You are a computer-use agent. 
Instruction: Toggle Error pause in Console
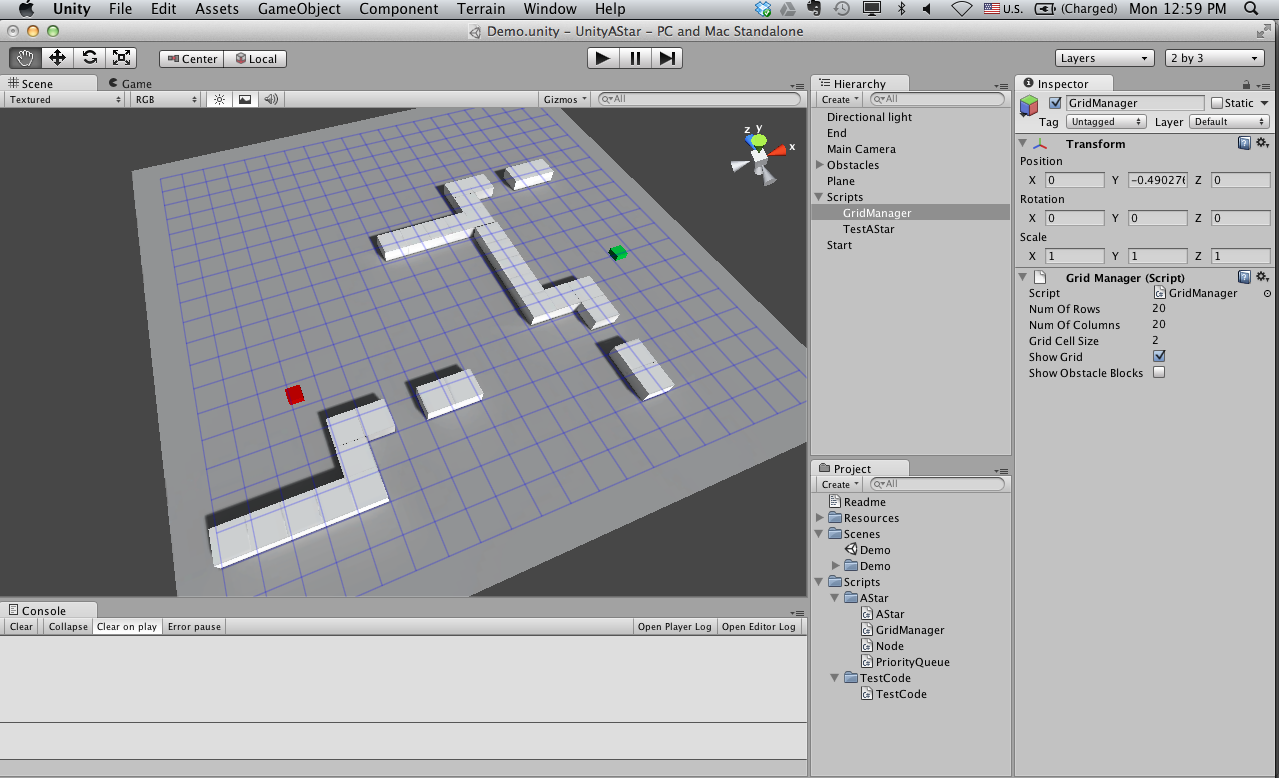point(194,627)
